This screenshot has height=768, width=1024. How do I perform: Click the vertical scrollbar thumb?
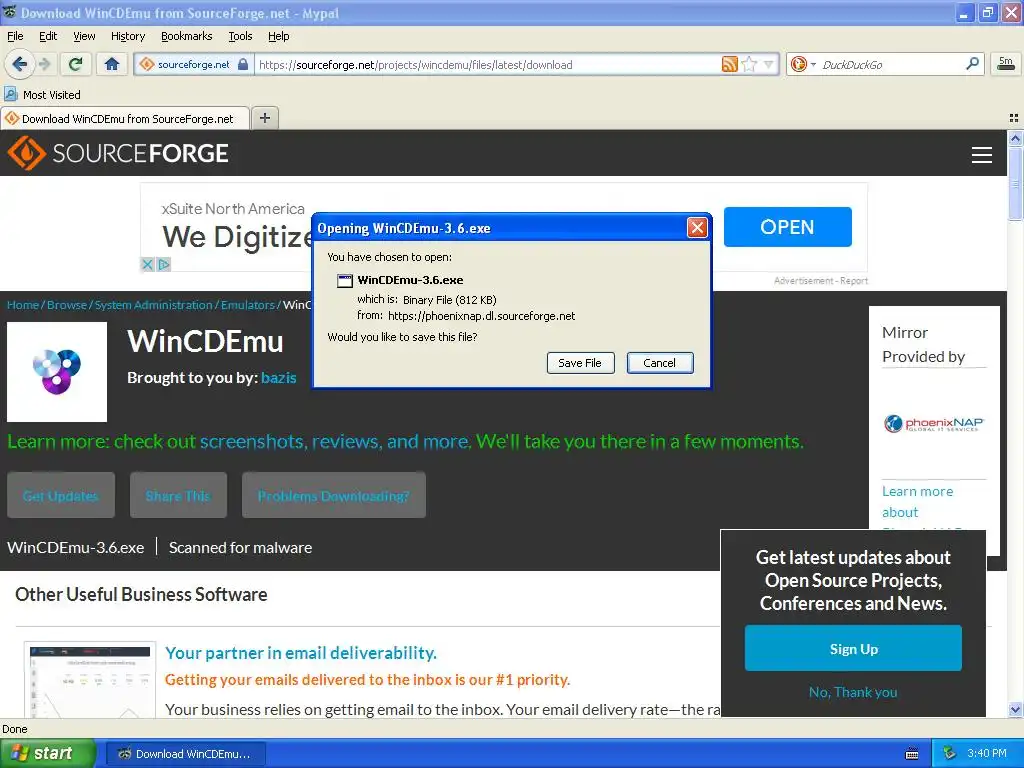coord(1015,184)
